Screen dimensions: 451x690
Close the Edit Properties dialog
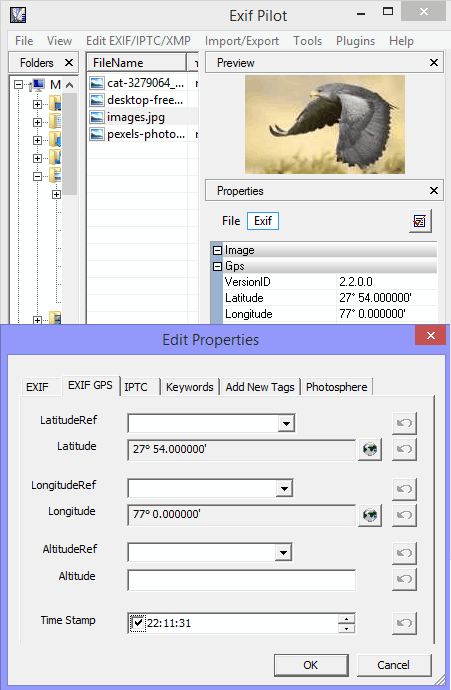click(x=430, y=335)
